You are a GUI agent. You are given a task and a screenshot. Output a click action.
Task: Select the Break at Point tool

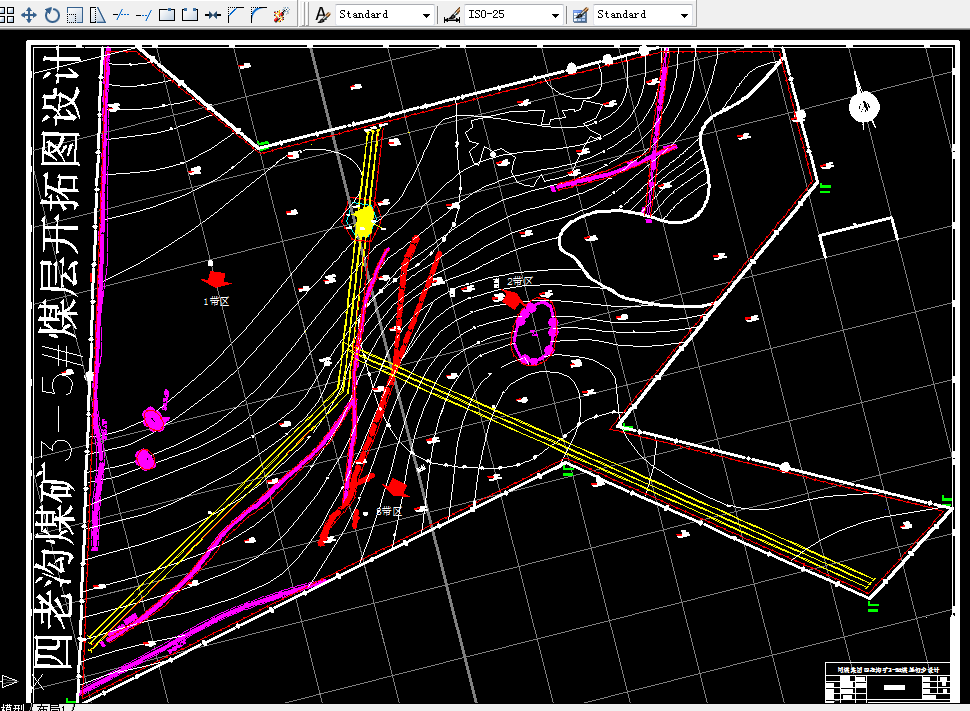[x=166, y=14]
